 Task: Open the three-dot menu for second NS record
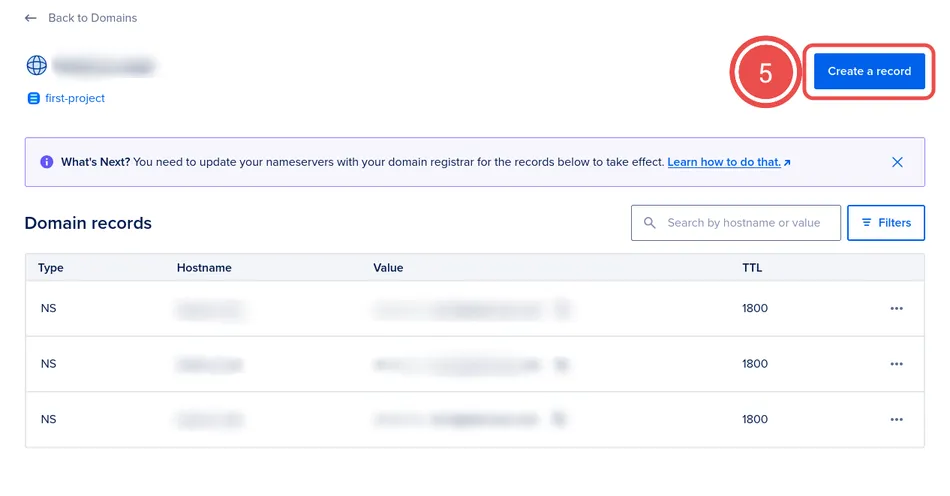pyautogui.click(x=896, y=364)
